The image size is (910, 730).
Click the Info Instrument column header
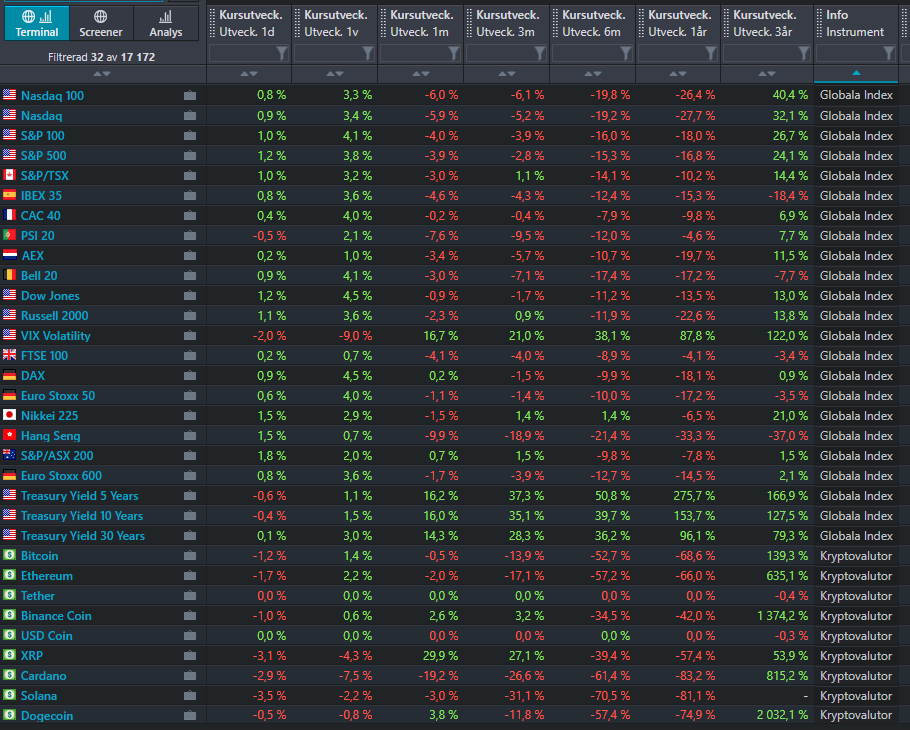[855, 23]
